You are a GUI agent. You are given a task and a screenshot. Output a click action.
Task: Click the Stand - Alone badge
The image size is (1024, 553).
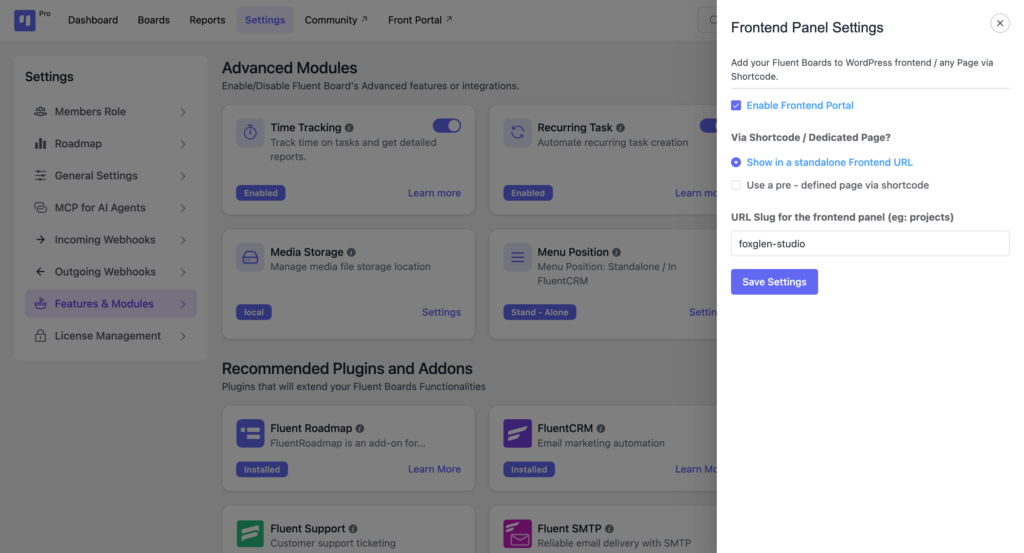[539, 312]
